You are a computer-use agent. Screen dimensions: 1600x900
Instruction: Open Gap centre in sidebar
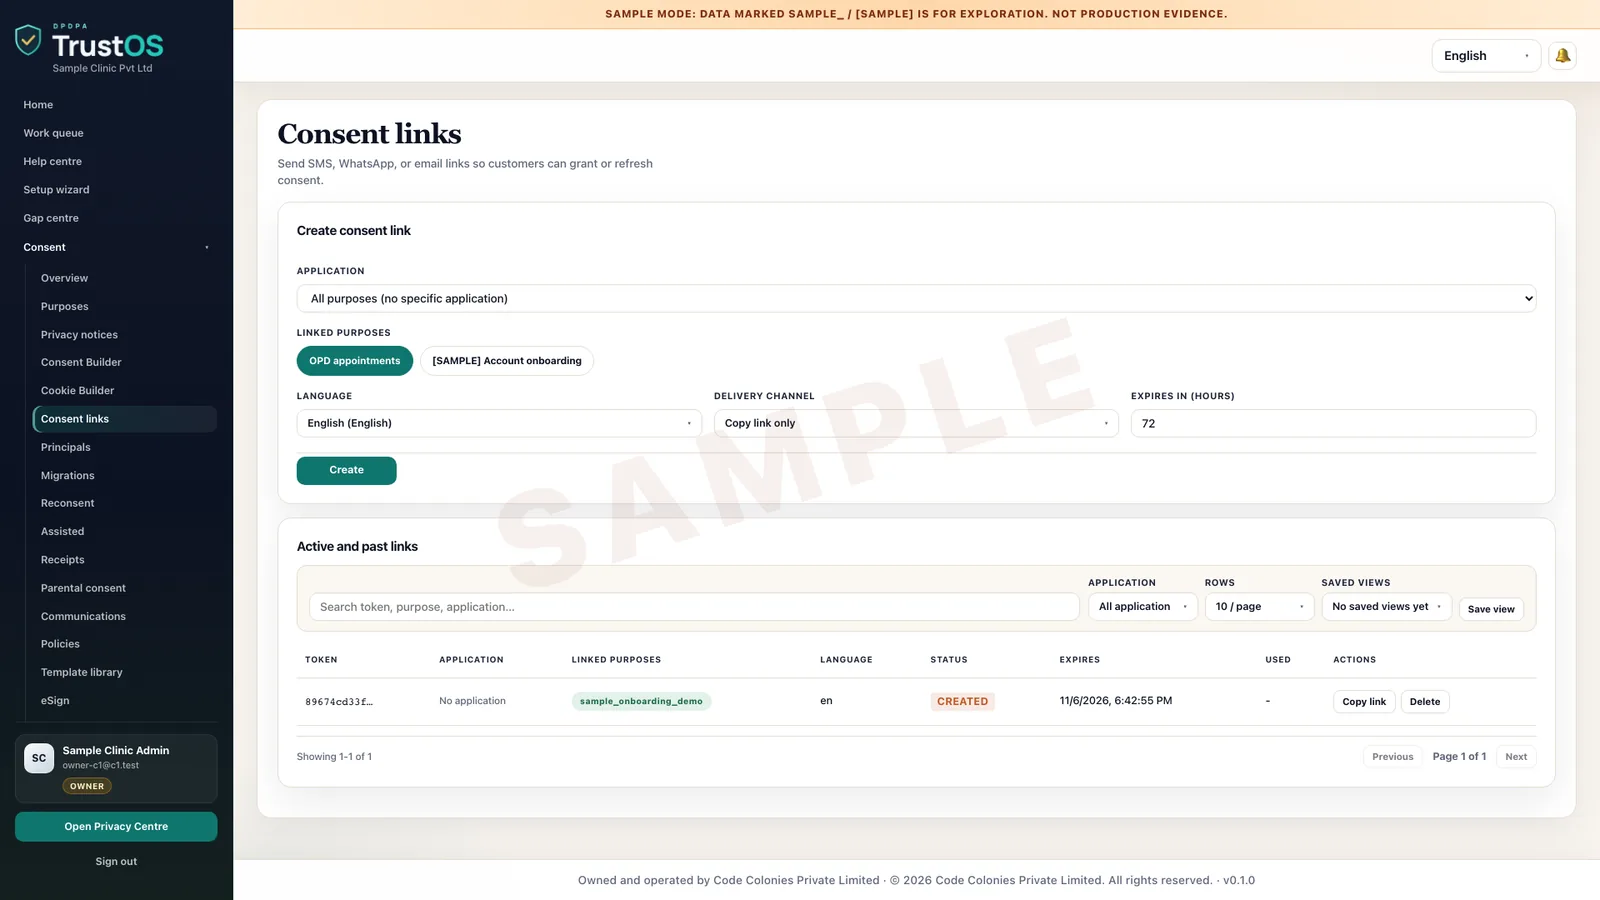click(x=51, y=218)
